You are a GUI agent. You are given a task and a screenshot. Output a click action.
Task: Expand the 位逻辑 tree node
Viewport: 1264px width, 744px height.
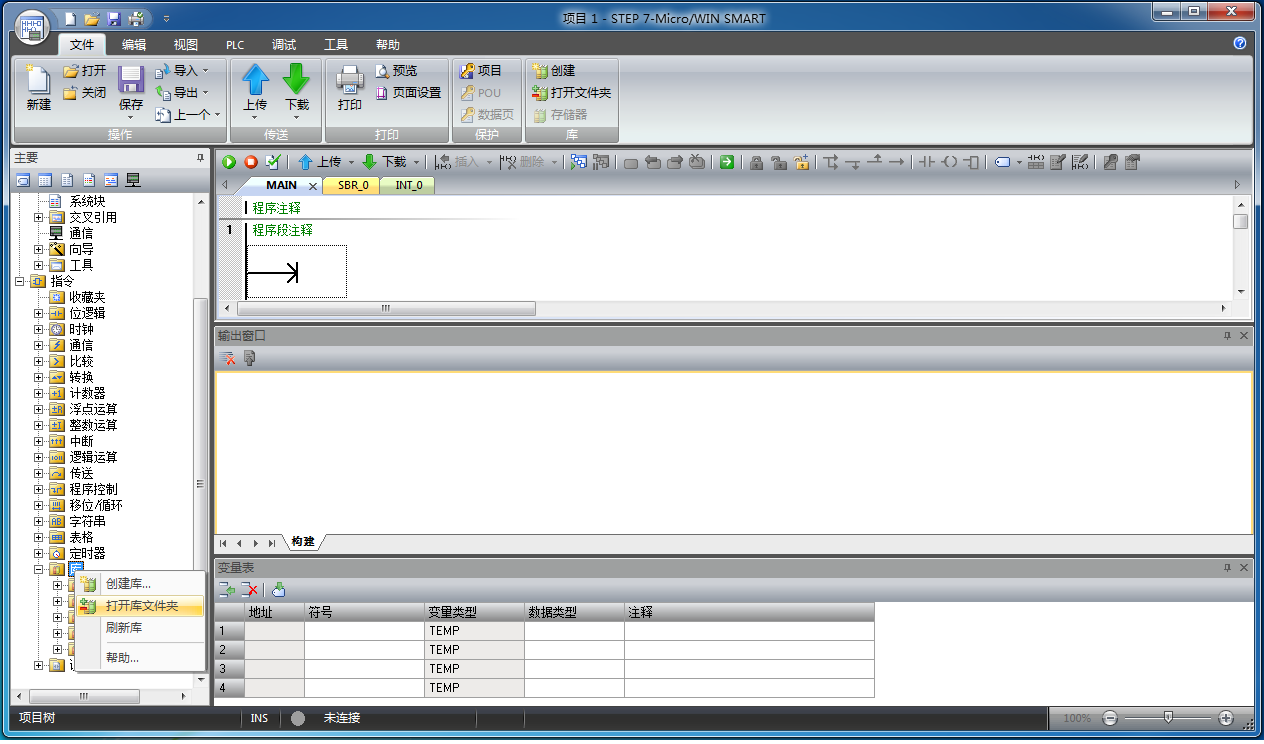(39, 313)
